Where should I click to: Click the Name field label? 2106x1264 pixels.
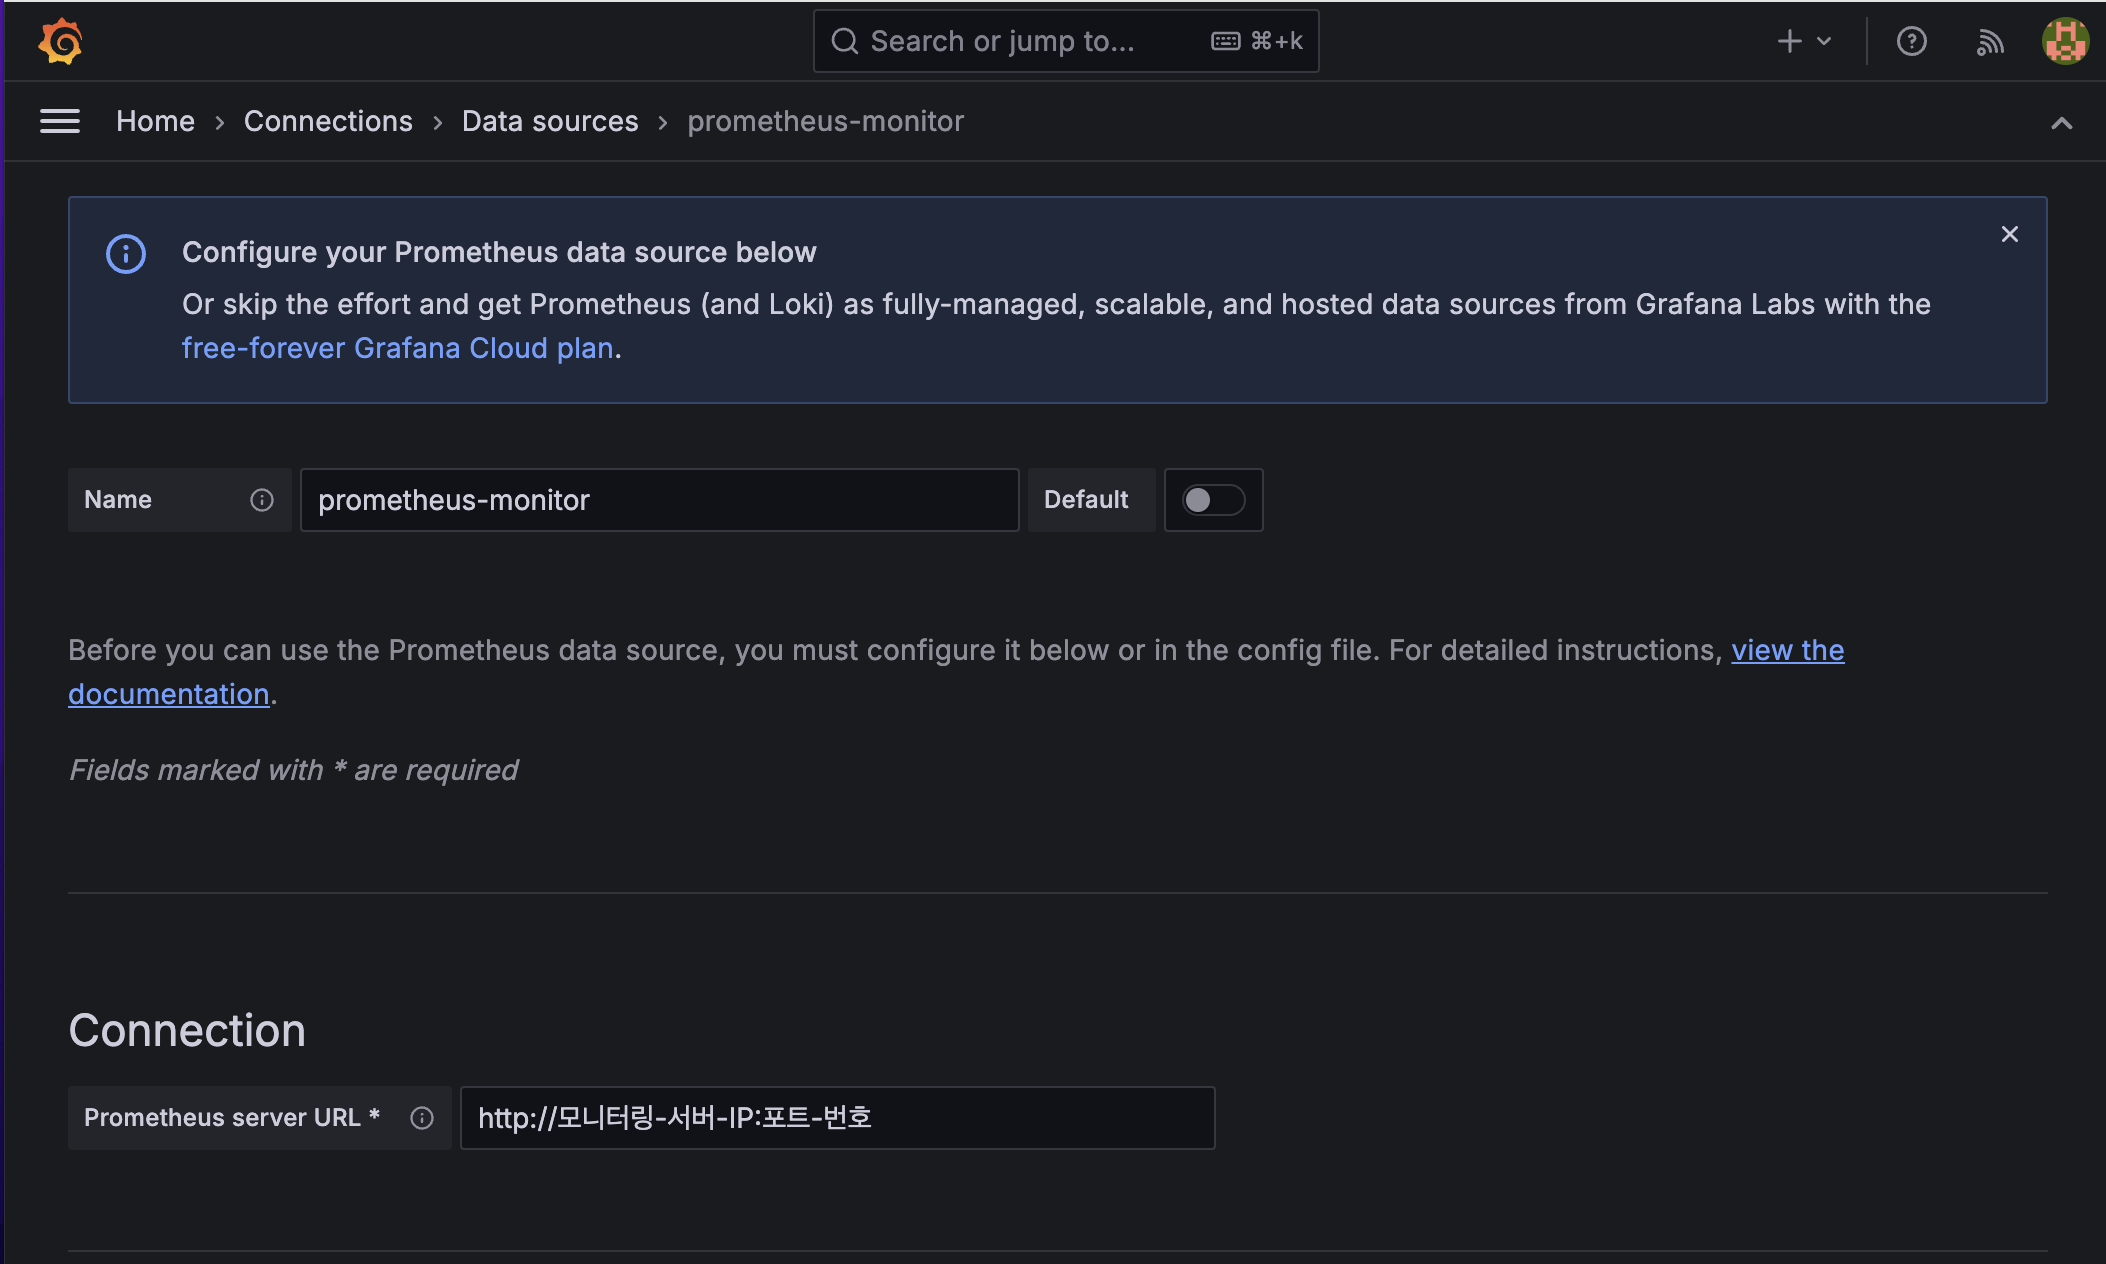pyautogui.click(x=118, y=500)
